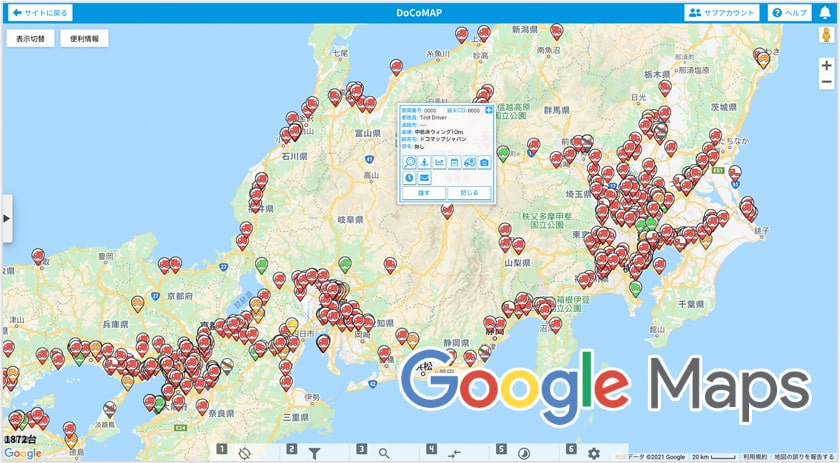Screen dimensions: 840x463
Task: Click the clock icon in the vehicle popup
Action: point(409,178)
